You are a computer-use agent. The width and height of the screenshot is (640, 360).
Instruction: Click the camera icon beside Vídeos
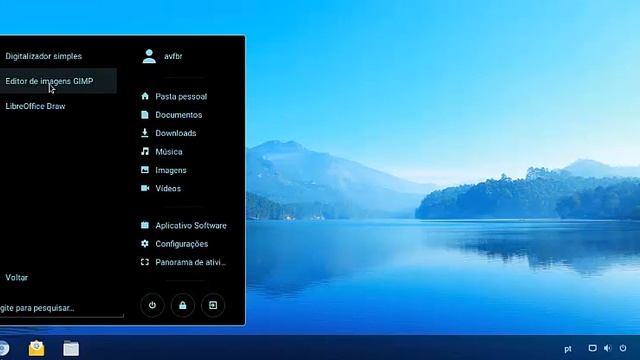point(145,188)
